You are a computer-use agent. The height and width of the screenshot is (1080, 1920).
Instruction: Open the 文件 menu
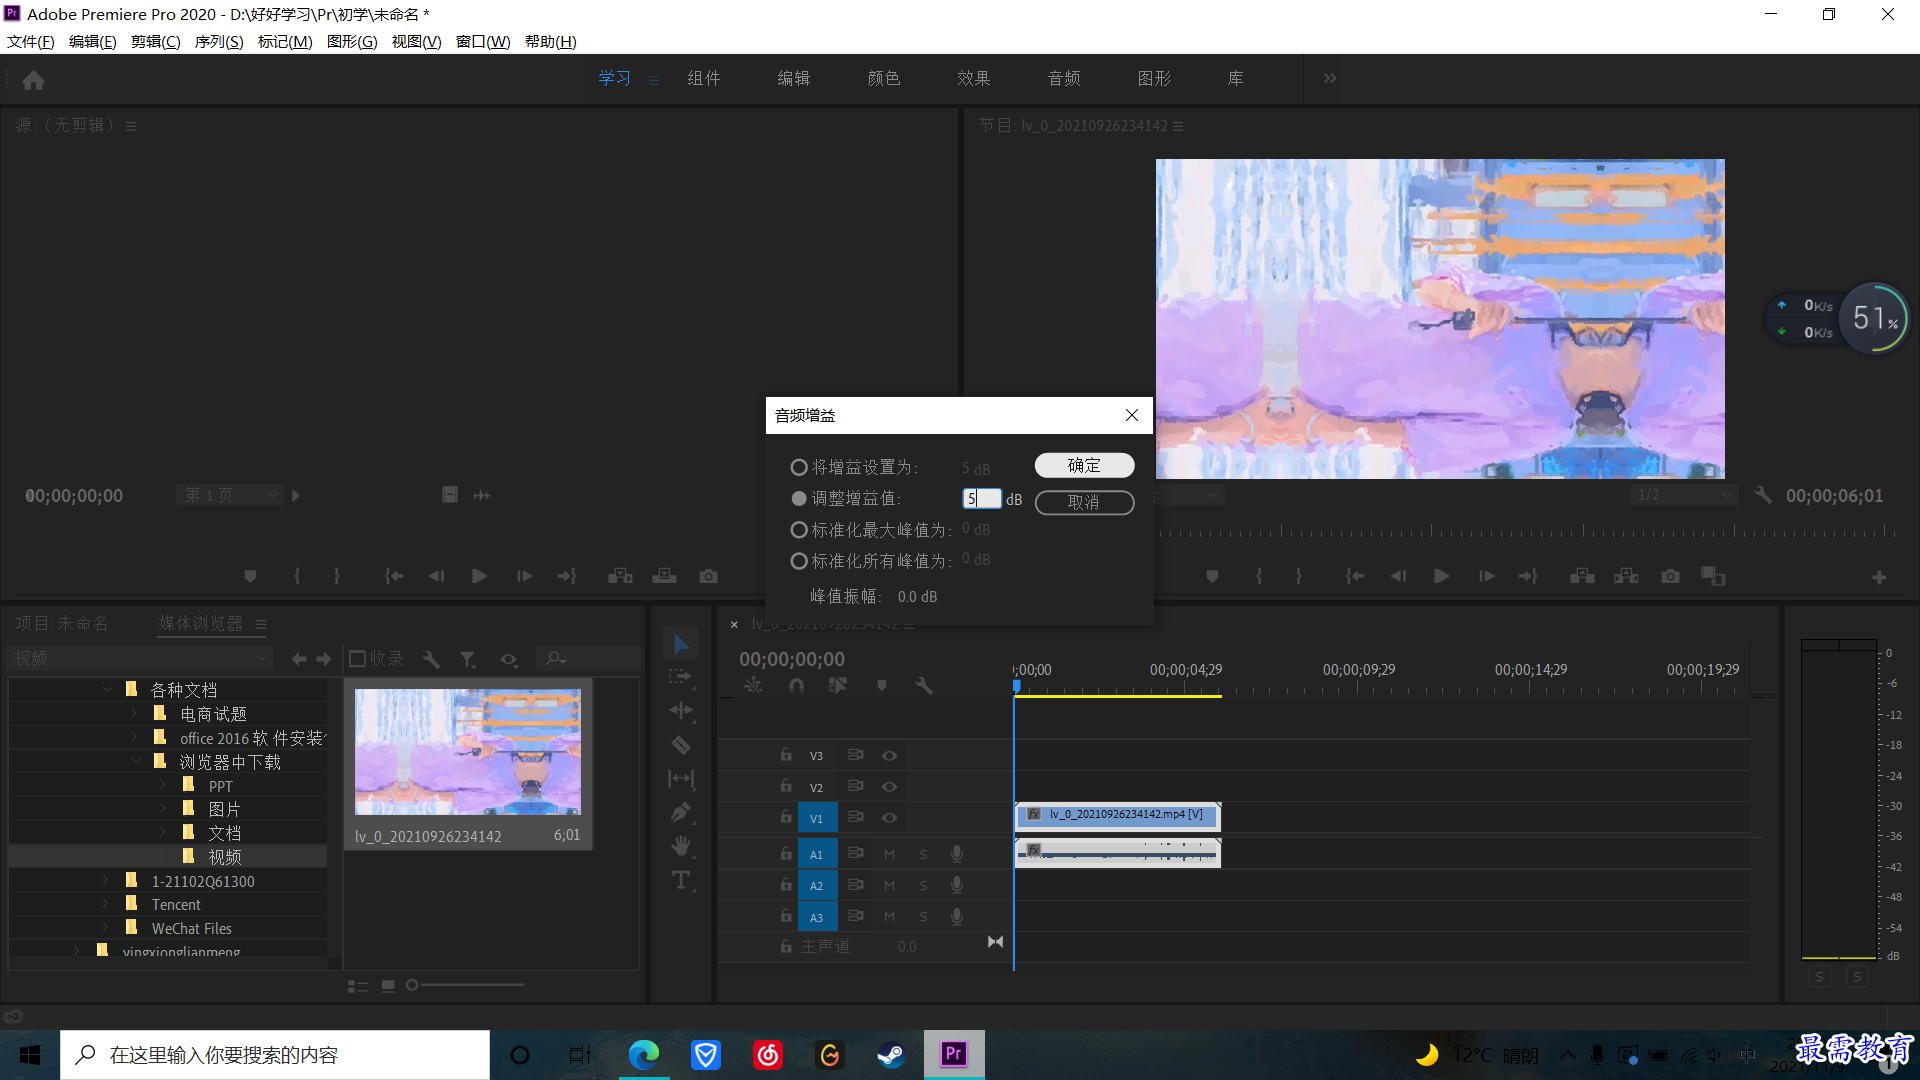[x=30, y=42]
